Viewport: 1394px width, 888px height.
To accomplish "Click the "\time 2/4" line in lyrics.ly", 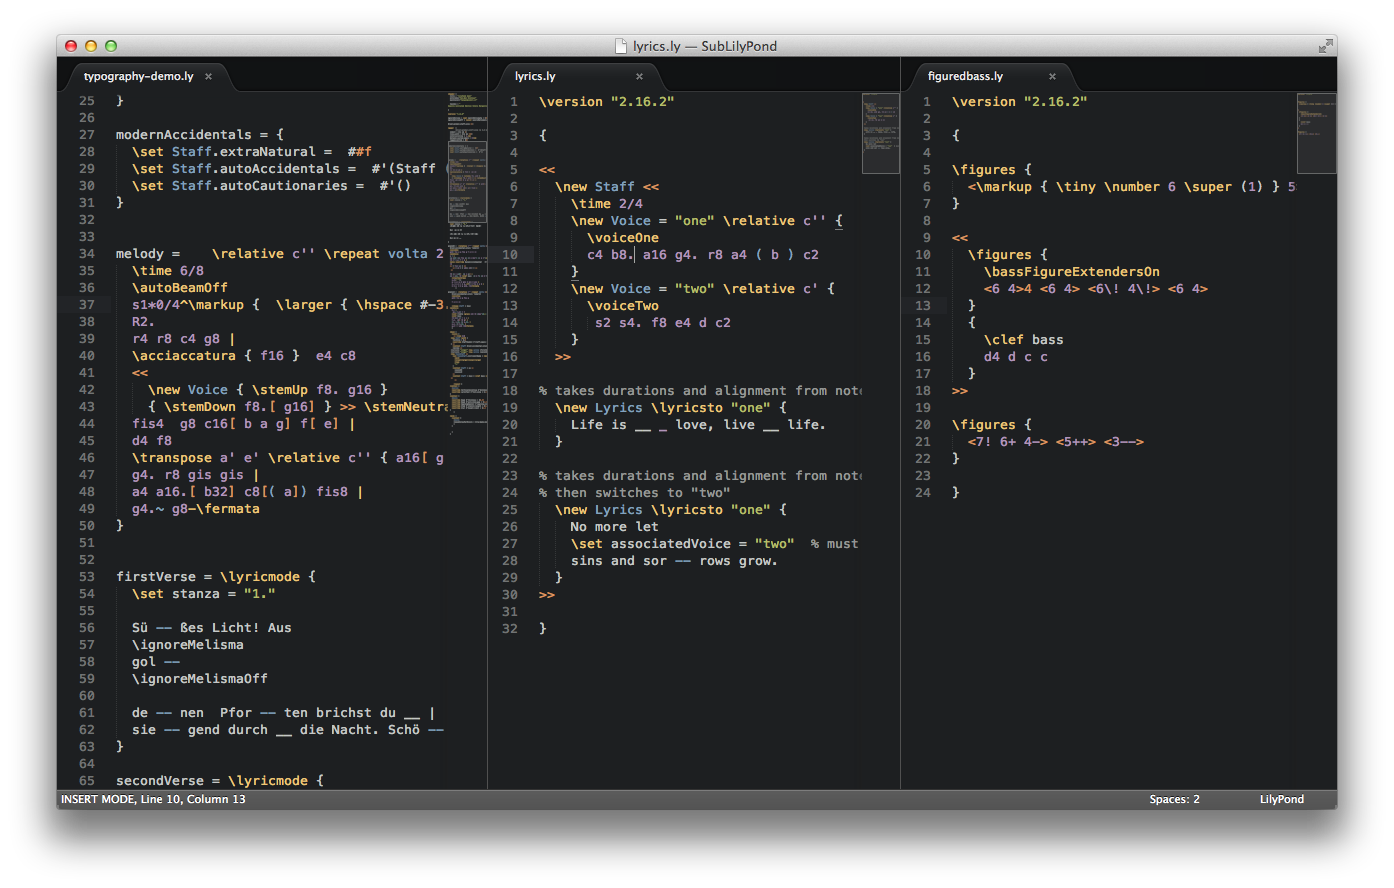I will [x=607, y=204].
